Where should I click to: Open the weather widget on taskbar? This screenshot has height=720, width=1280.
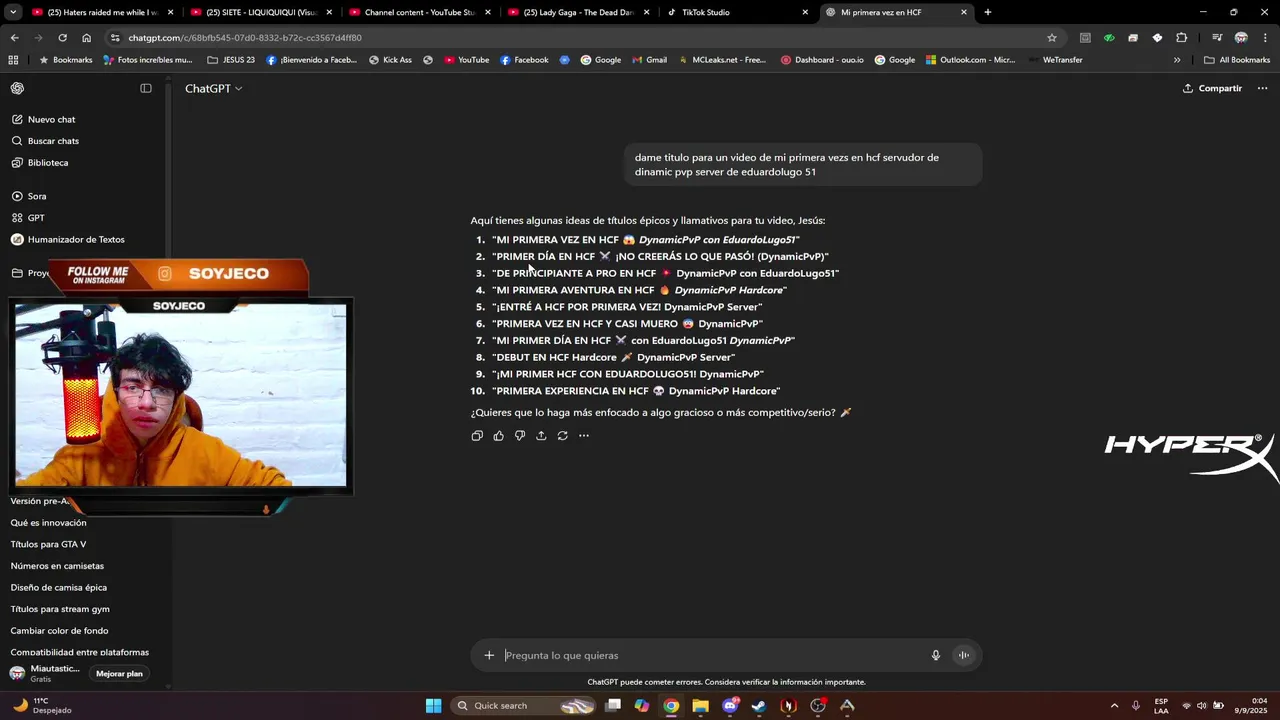click(42, 706)
